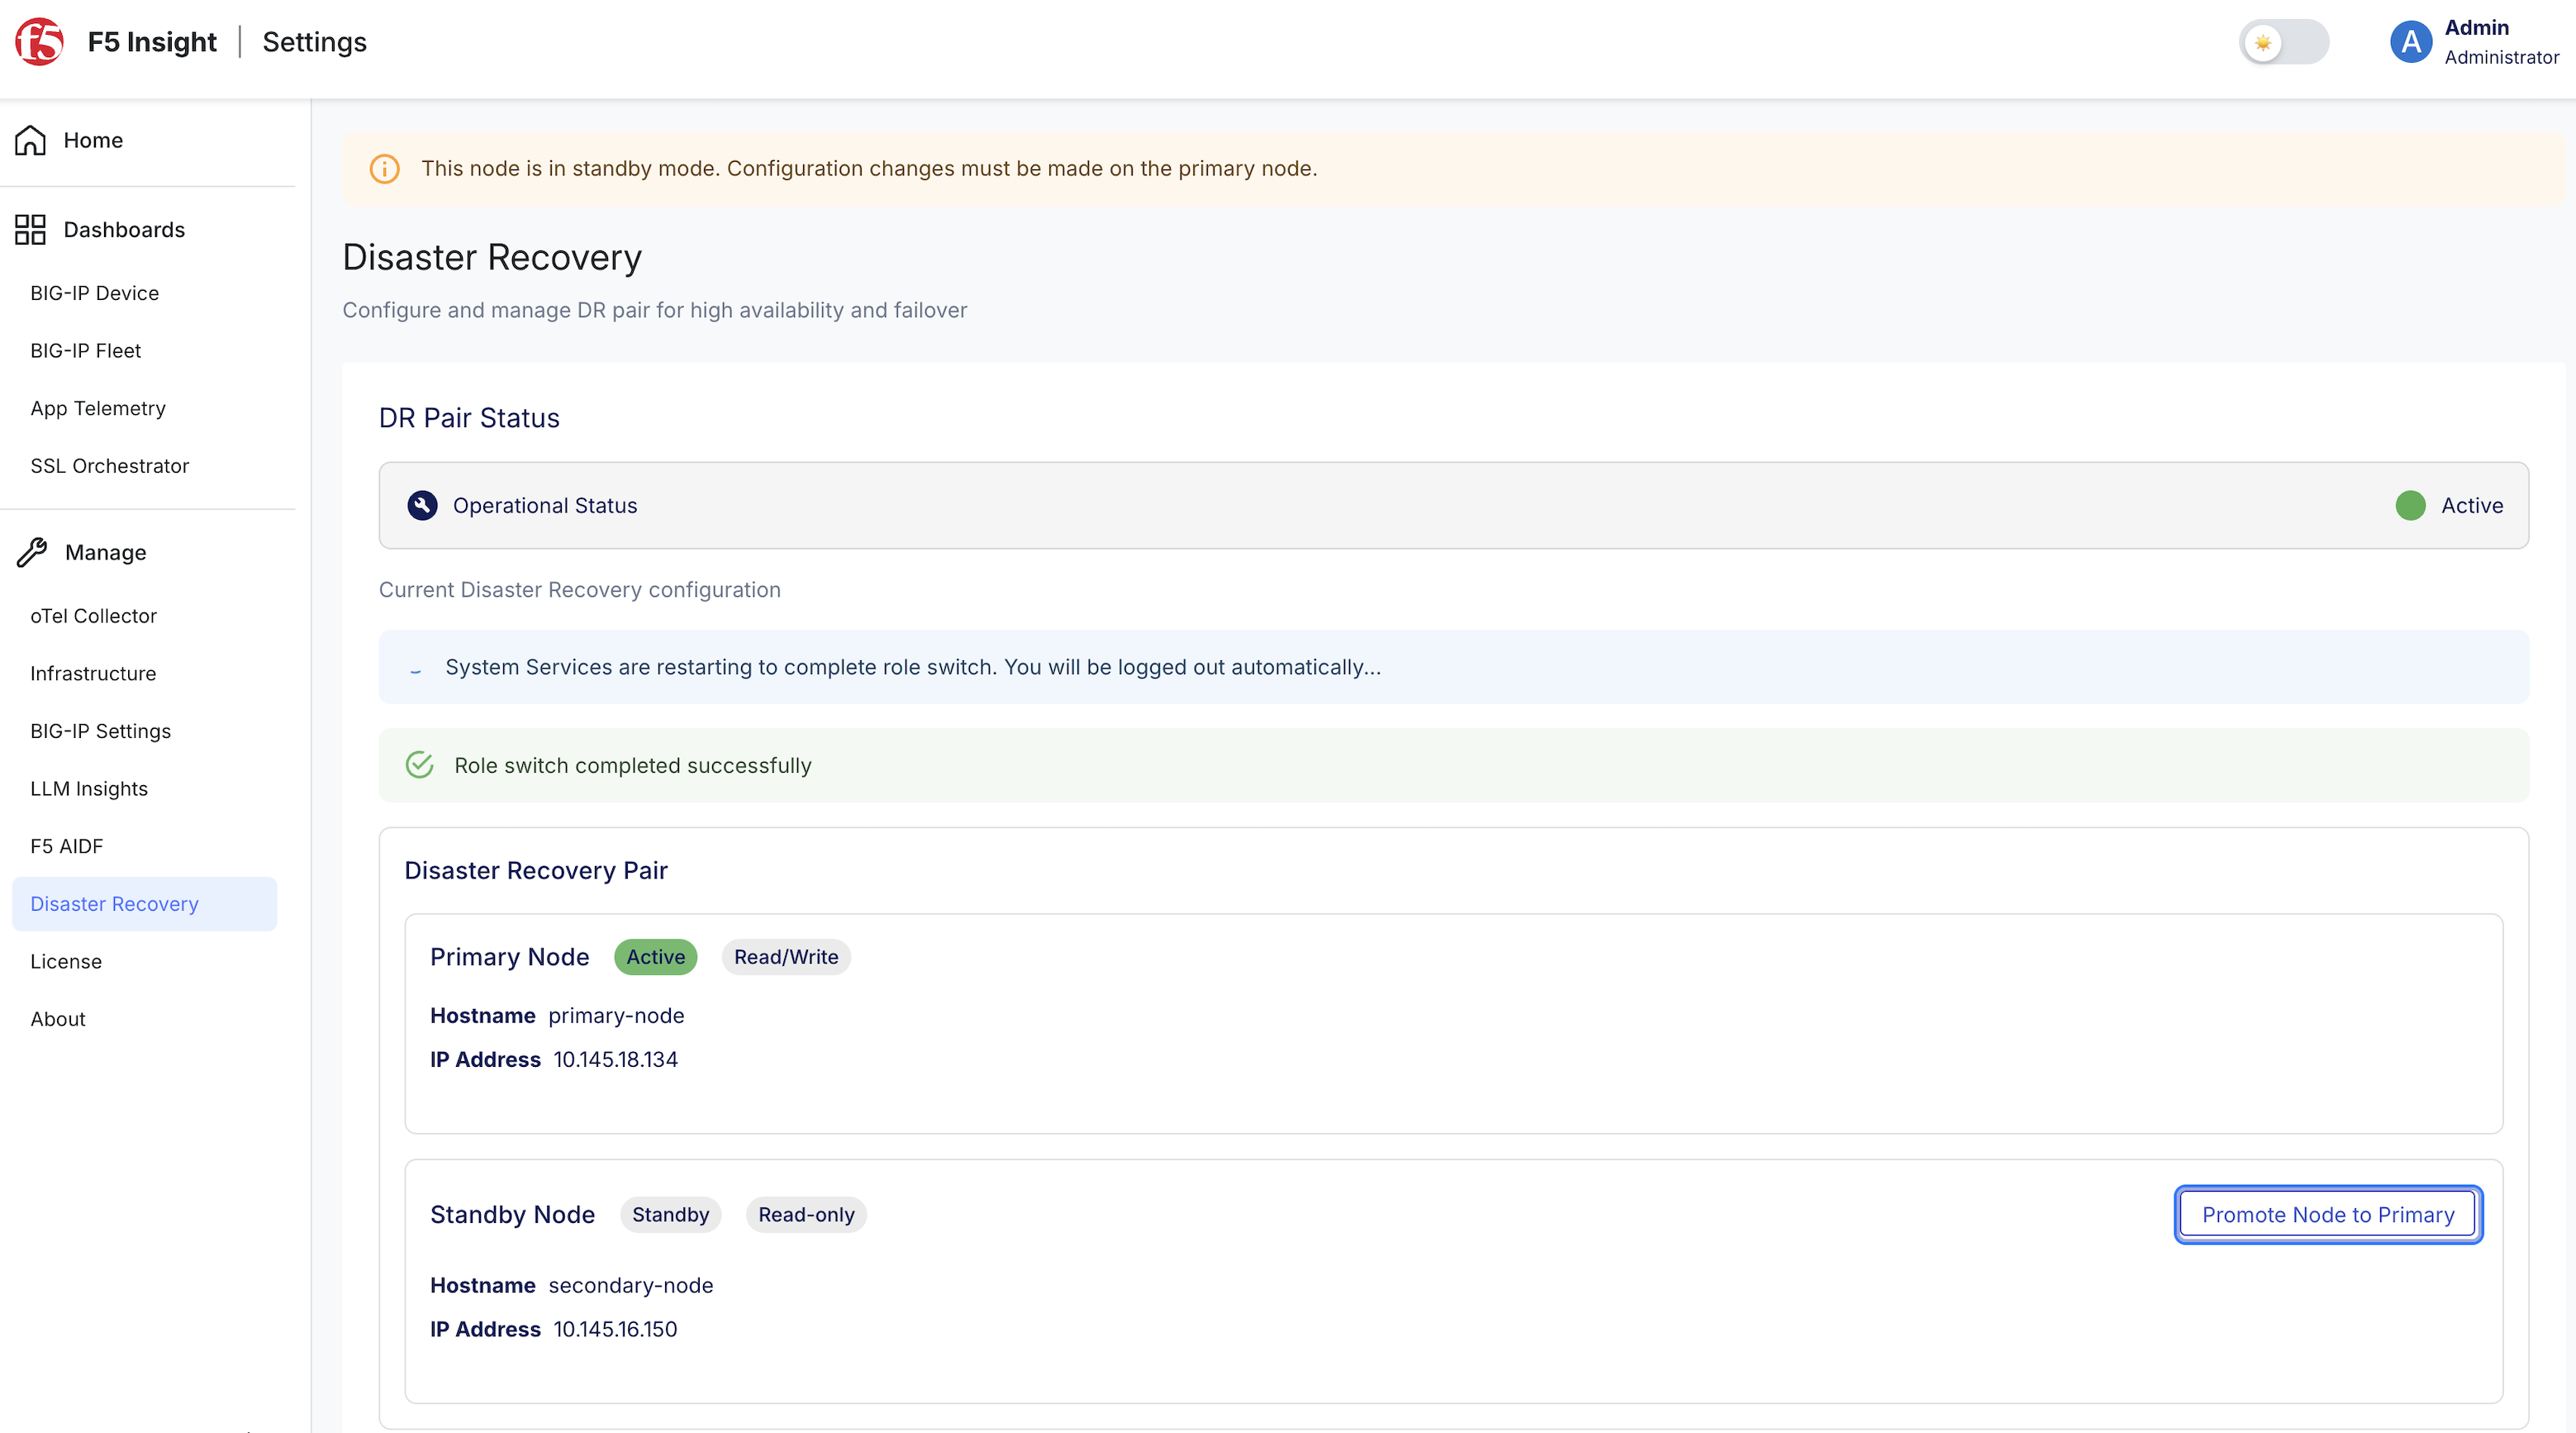The image size is (2576, 1433).
Task: Click the Operational Status label
Action: click(x=545, y=505)
